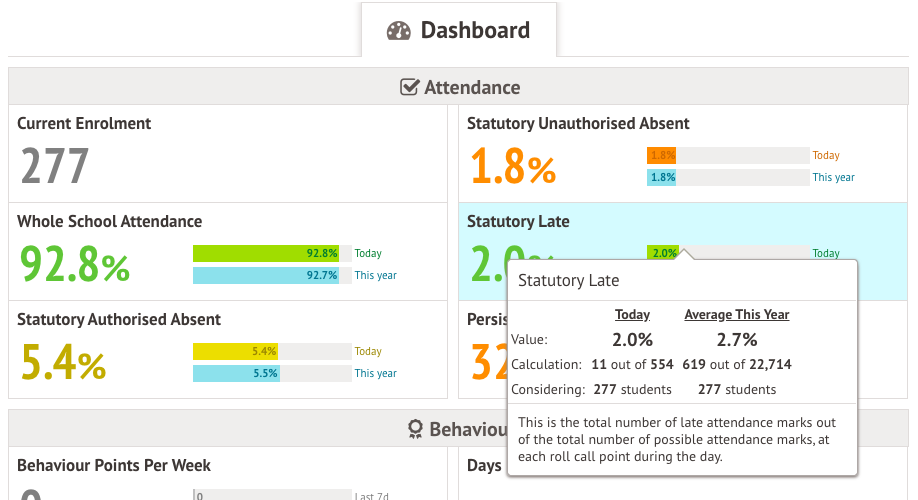Click the Attendance checkbox icon in header
Screen dimensions: 918x500
point(409,87)
